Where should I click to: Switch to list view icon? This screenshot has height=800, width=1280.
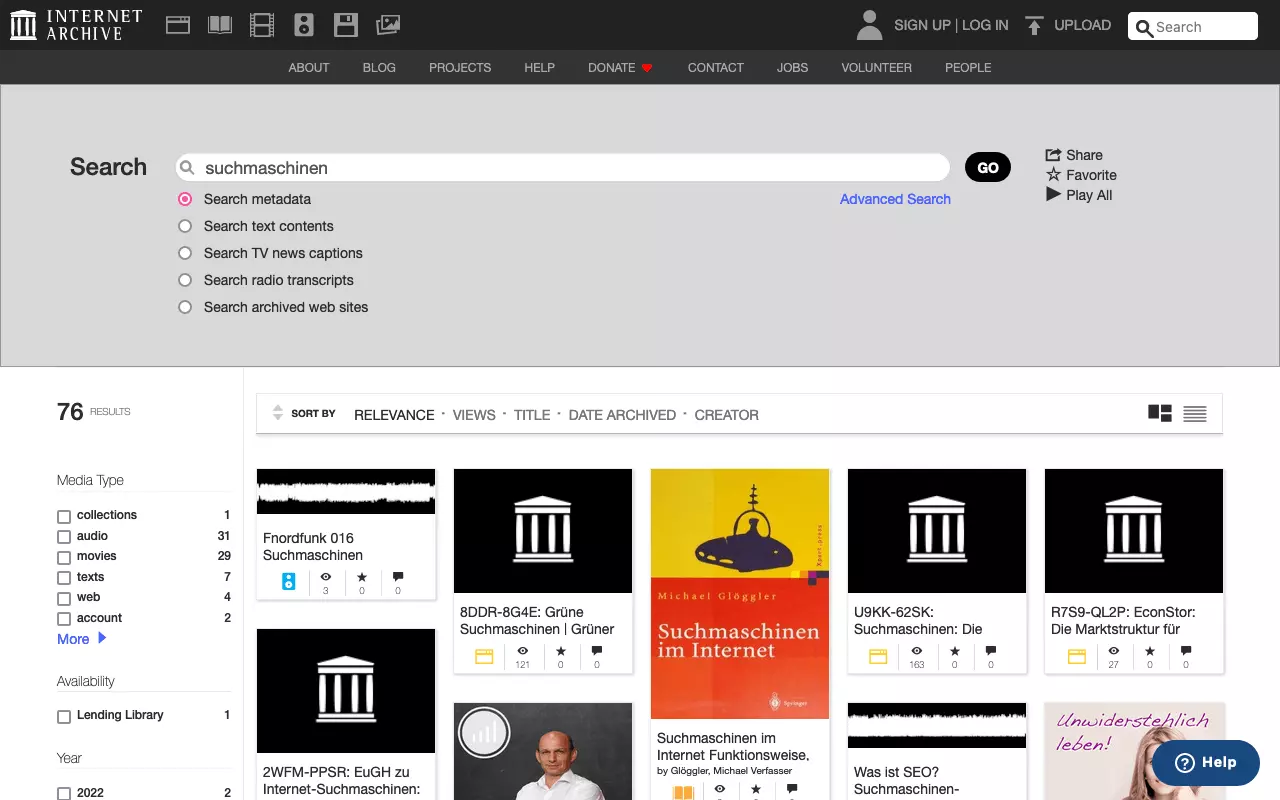click(x=1195, y=414)
